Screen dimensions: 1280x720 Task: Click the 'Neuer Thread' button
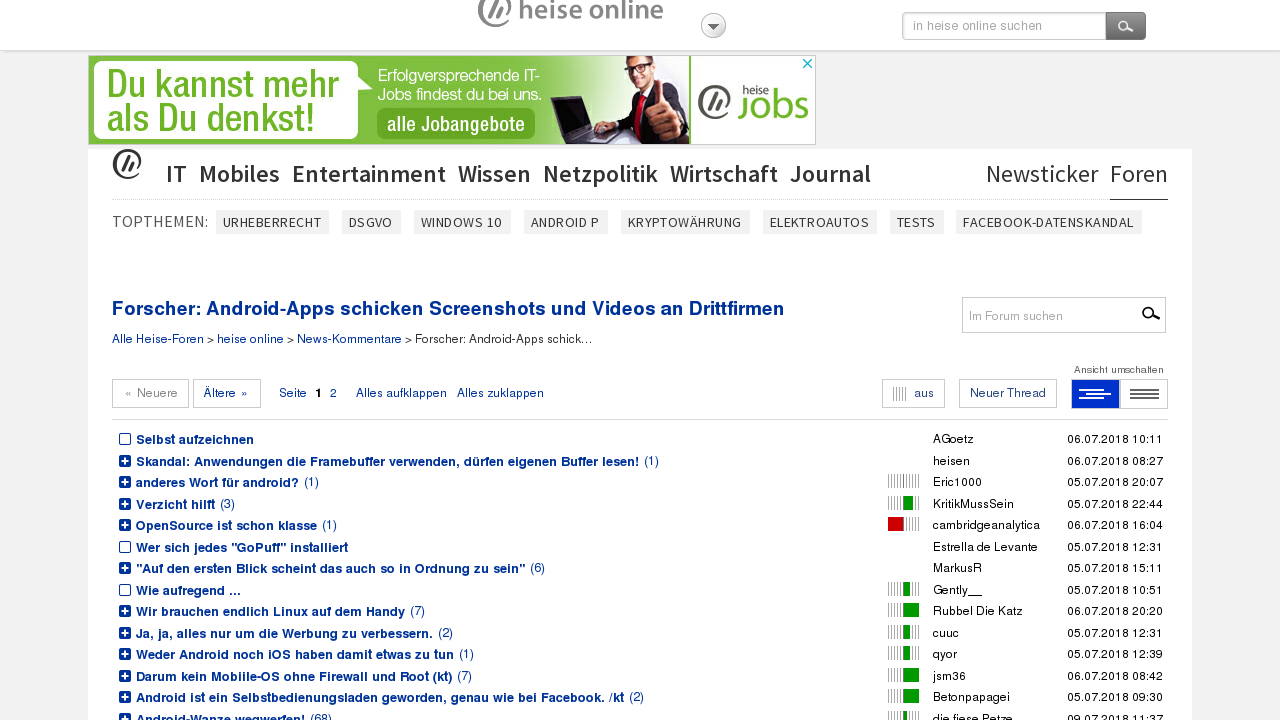[x=1008, y=393]
